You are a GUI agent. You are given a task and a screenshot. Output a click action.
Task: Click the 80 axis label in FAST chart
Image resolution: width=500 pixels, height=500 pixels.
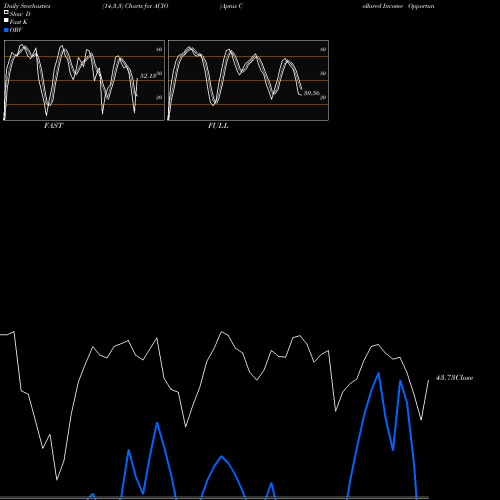pyautogui.click(x=159, y=49)
